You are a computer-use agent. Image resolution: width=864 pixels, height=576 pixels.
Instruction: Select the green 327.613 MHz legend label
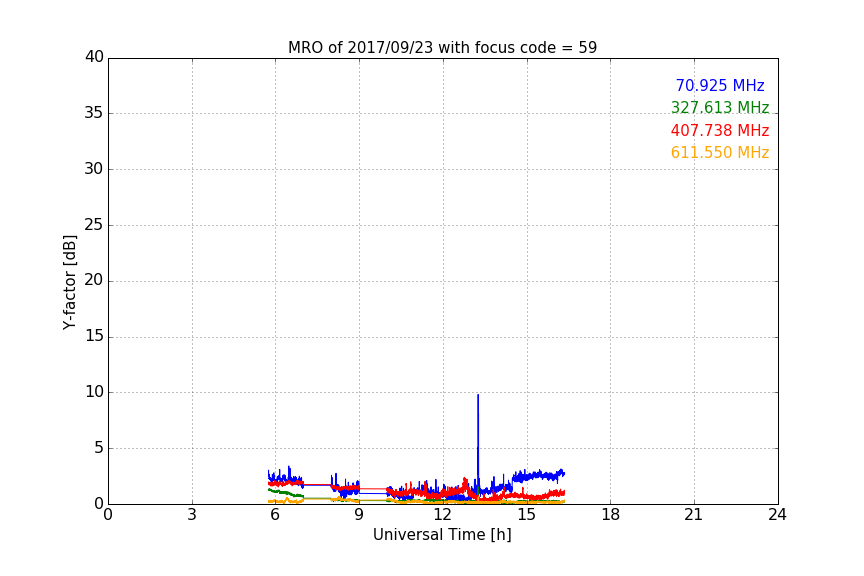tap(720, 107)
